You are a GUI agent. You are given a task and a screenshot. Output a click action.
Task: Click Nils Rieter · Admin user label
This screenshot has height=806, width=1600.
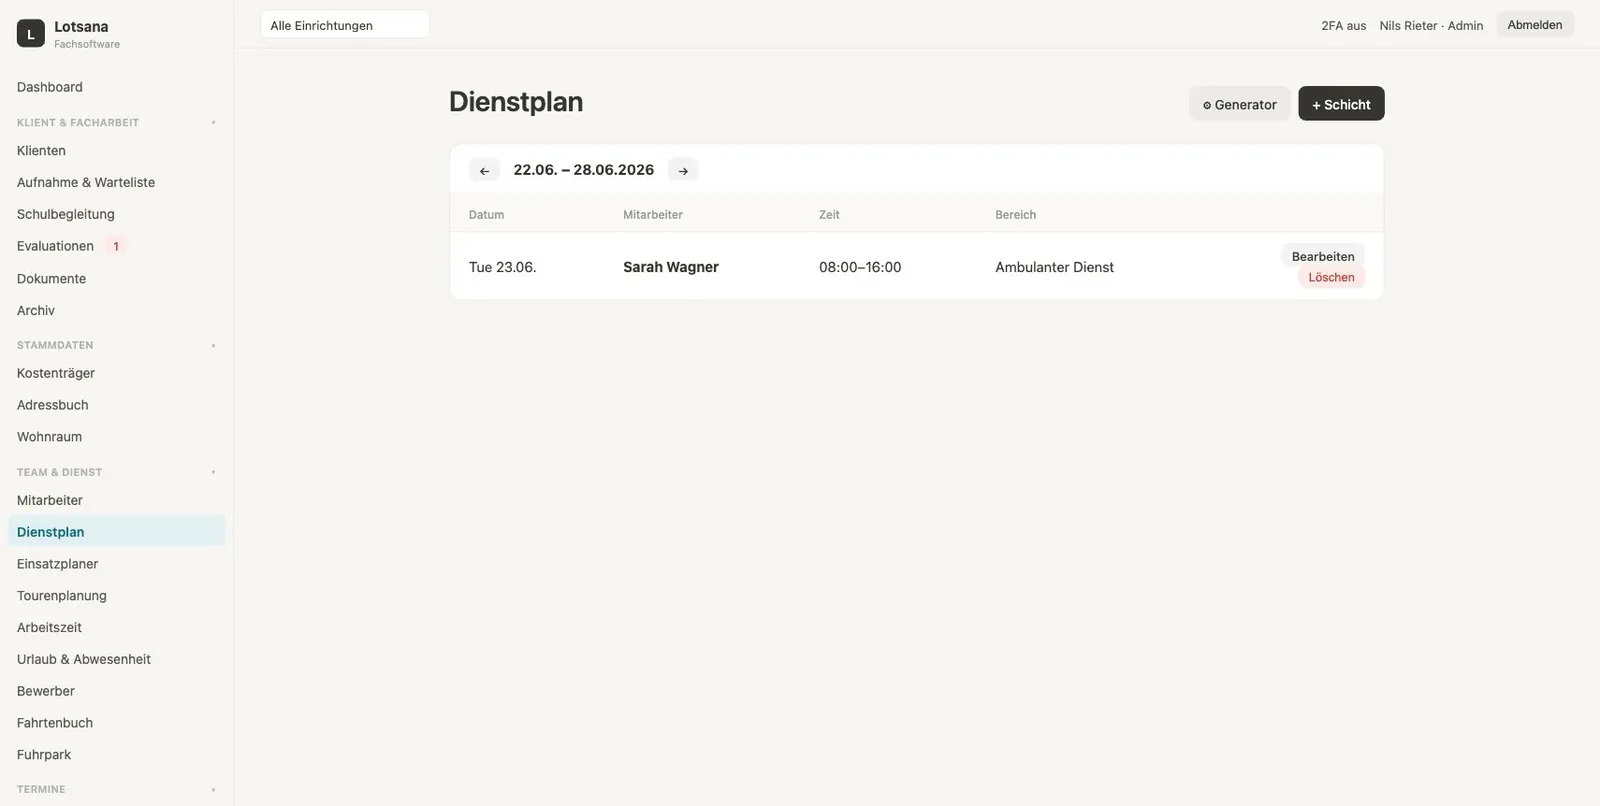tap(1431, 26)
